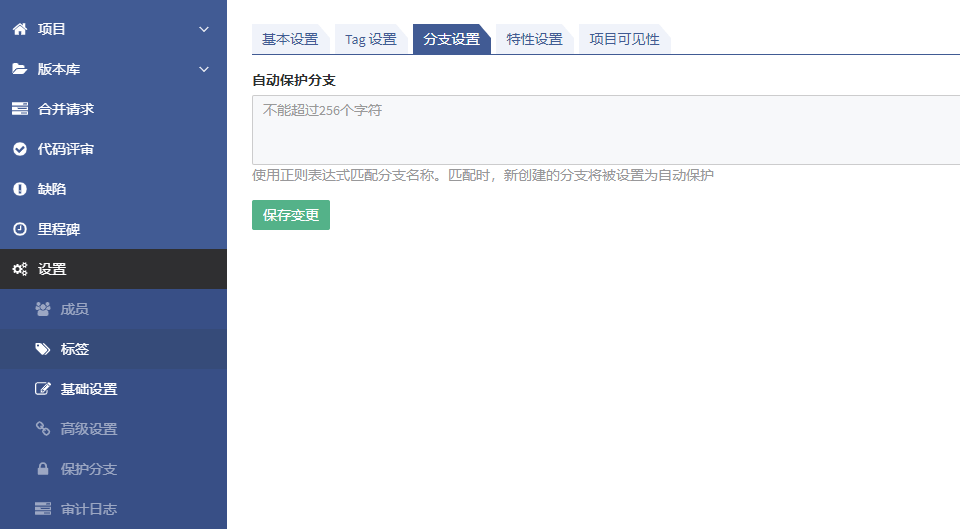960x529 pixels.
Task: Click the home icon beside 项目
Action: click(20, 29)
